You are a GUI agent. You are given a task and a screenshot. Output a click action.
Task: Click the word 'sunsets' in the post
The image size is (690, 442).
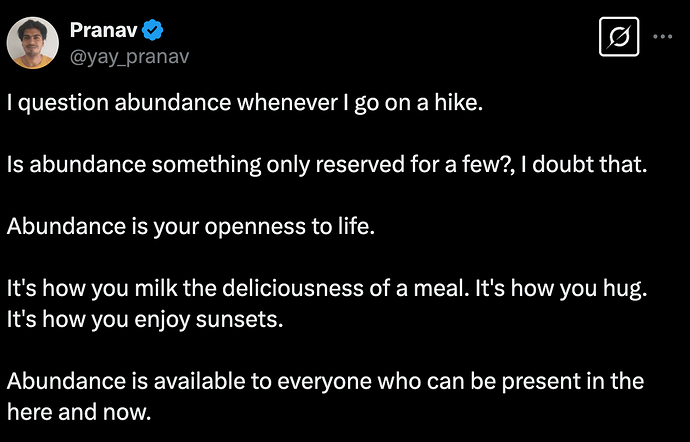[236, 320]
